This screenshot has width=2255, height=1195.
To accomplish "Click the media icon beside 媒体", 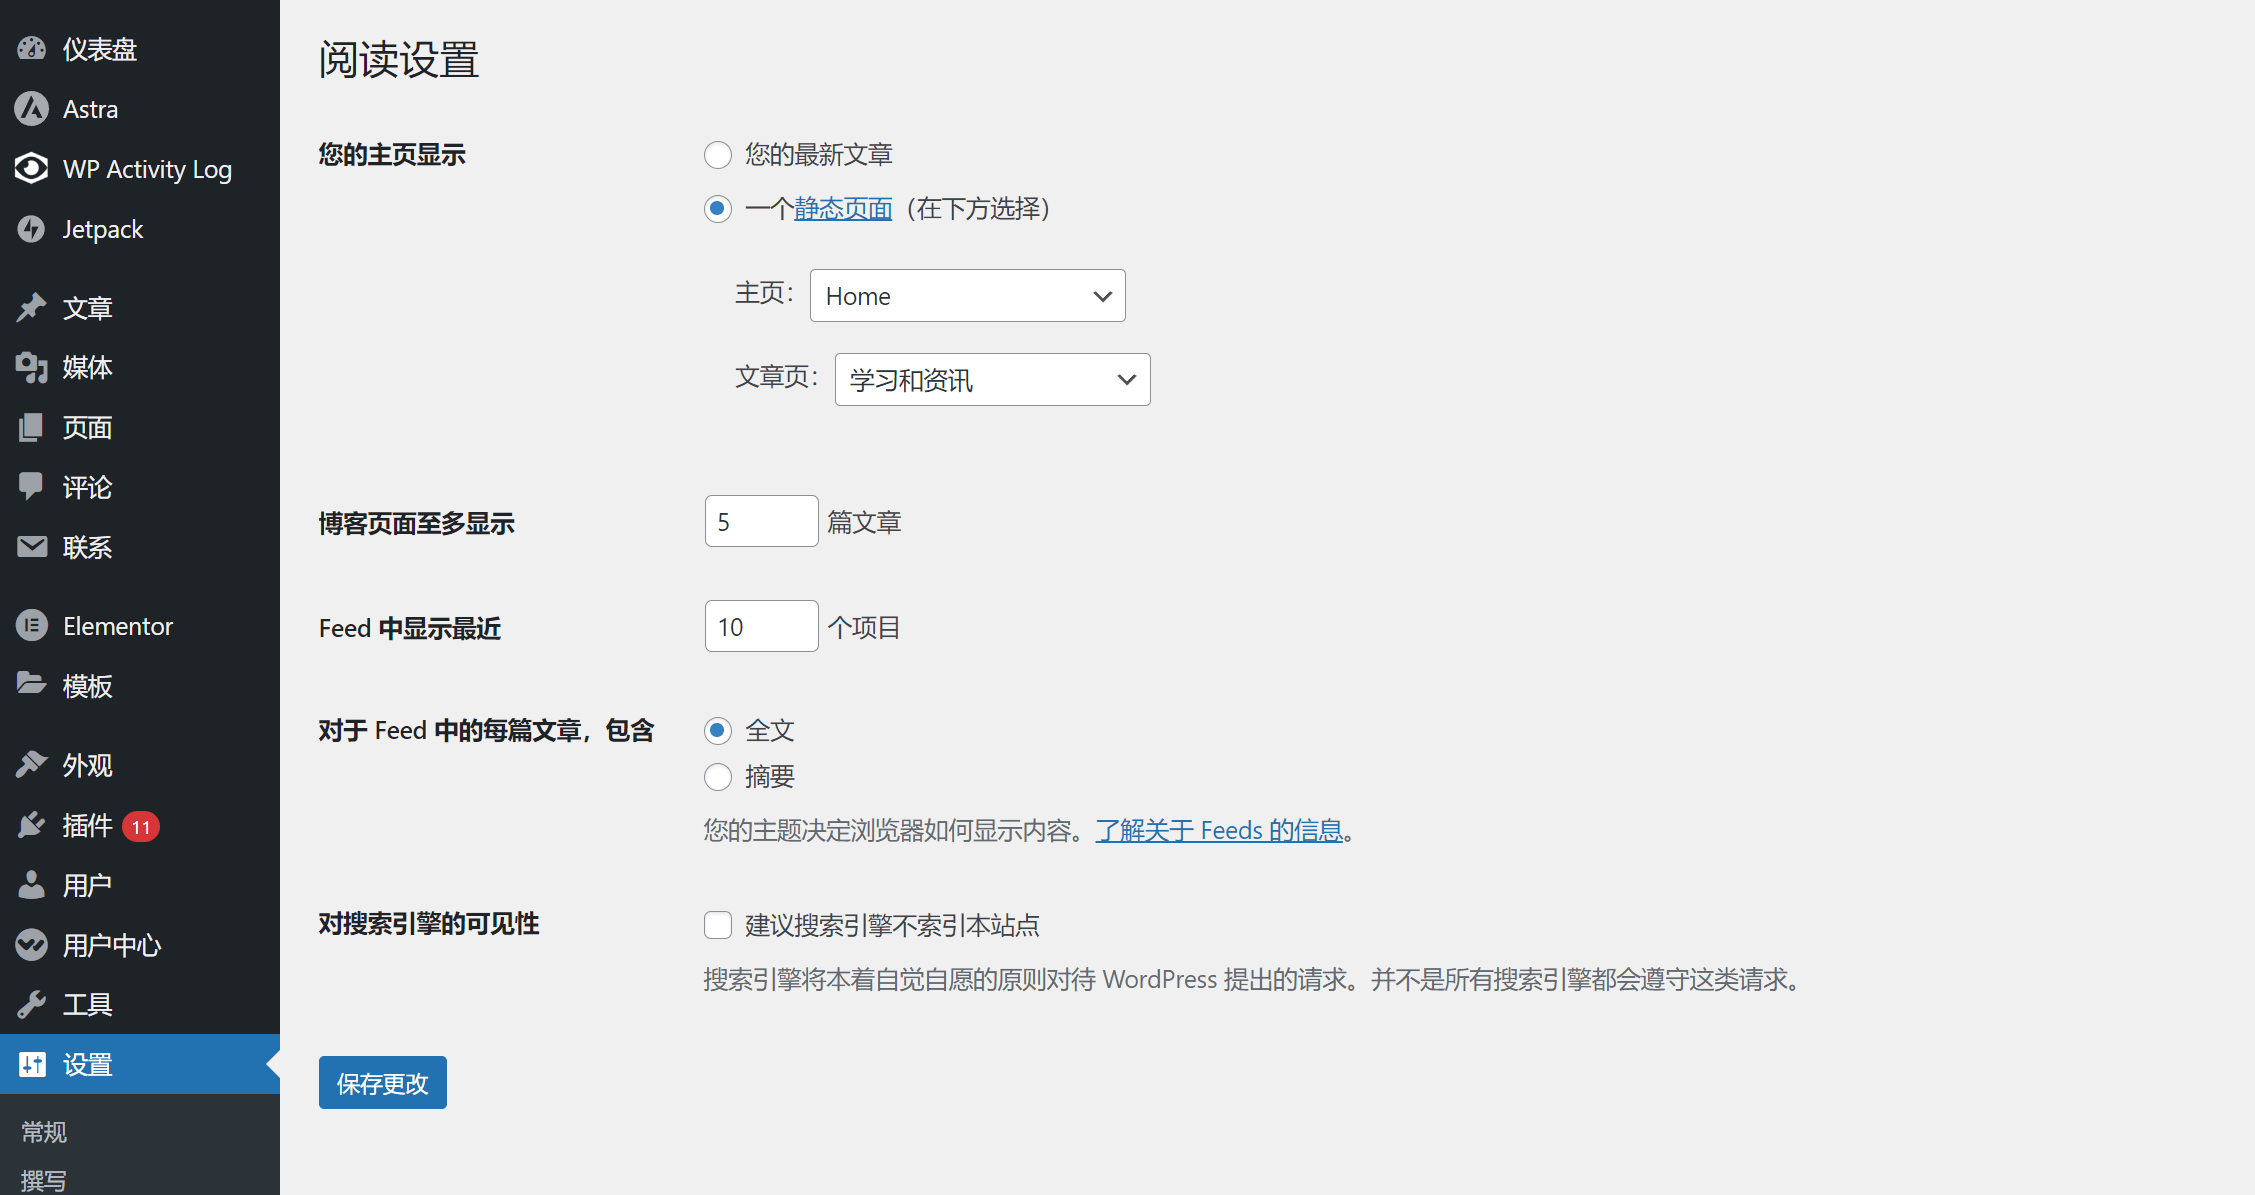I will point(32,367).
